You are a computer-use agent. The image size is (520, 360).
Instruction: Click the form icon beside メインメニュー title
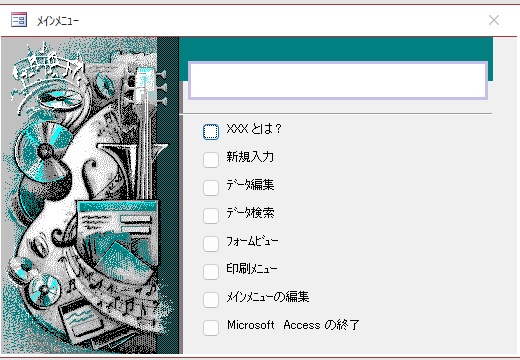click(x=19, y=20)
